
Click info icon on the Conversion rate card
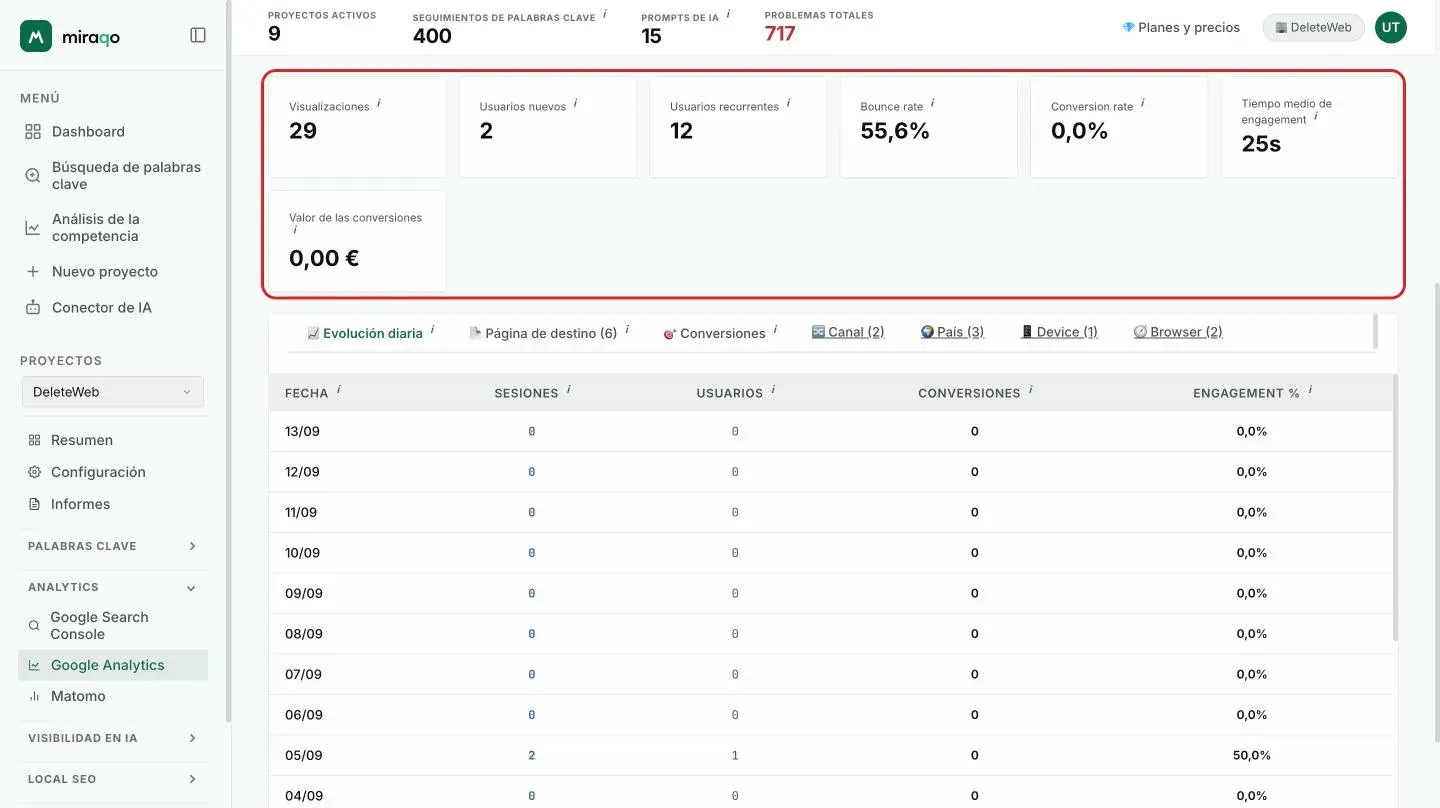[x=1143, y=103]
